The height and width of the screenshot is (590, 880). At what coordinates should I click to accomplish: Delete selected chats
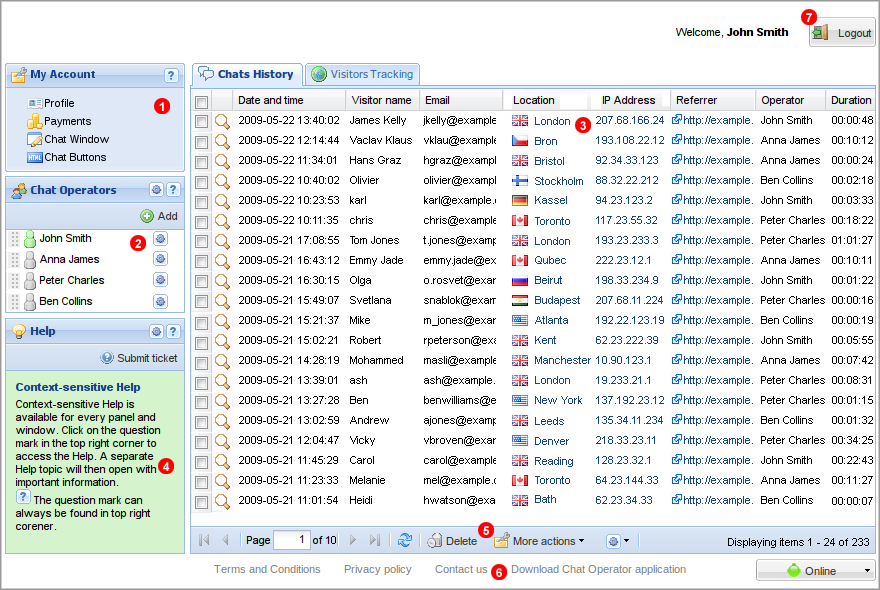[x=452, y=541]
